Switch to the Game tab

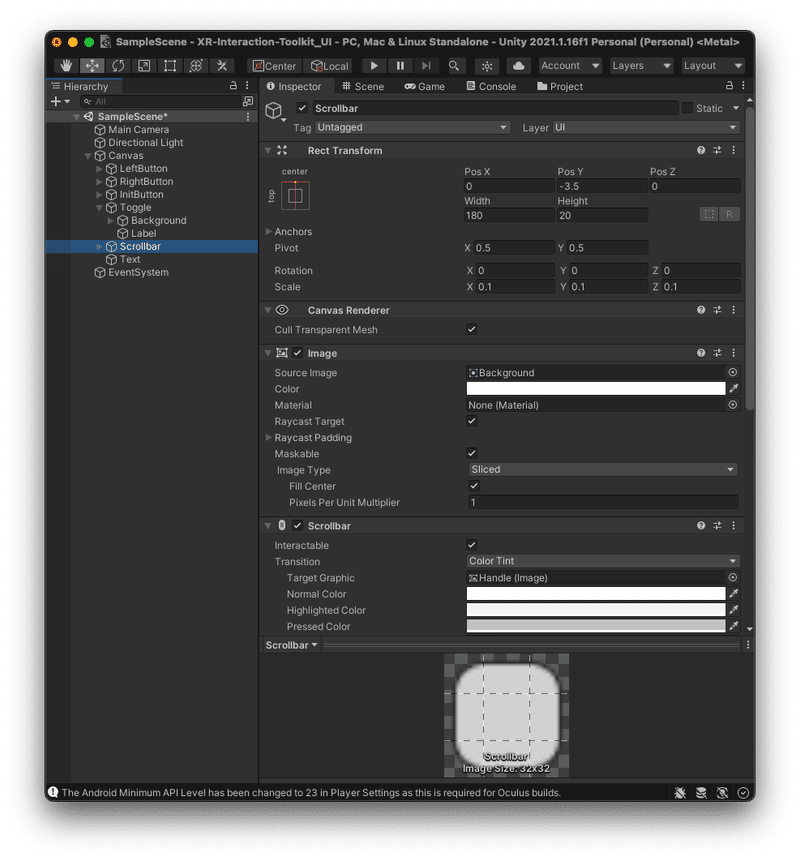coord(425,86)
